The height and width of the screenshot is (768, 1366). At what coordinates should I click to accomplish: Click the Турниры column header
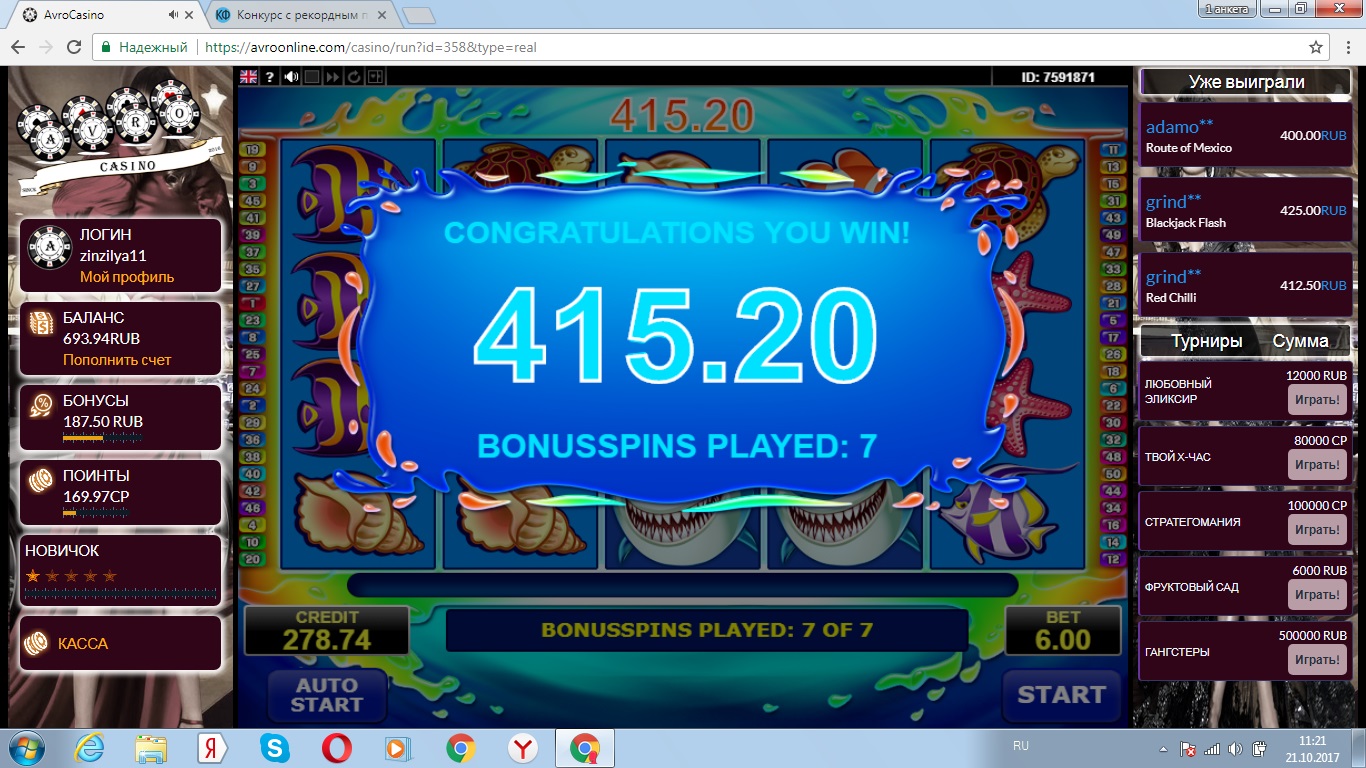point(1207,341)
